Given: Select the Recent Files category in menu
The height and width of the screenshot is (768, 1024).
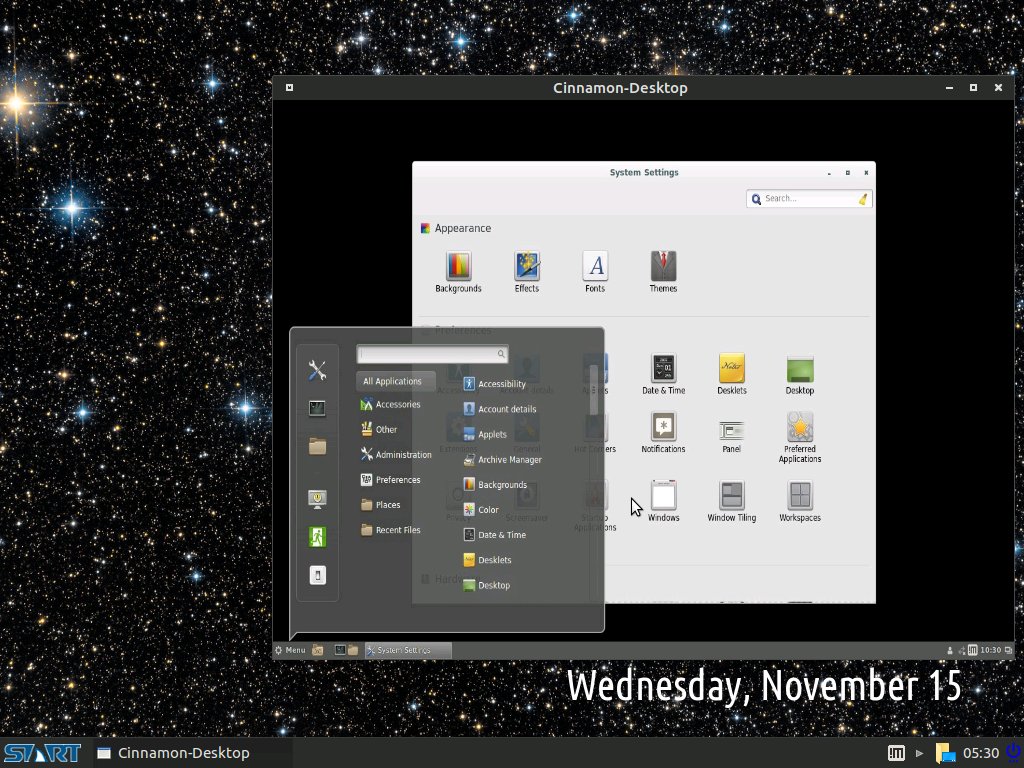Looking at the screenshot, I should click(x=391, y=530).
